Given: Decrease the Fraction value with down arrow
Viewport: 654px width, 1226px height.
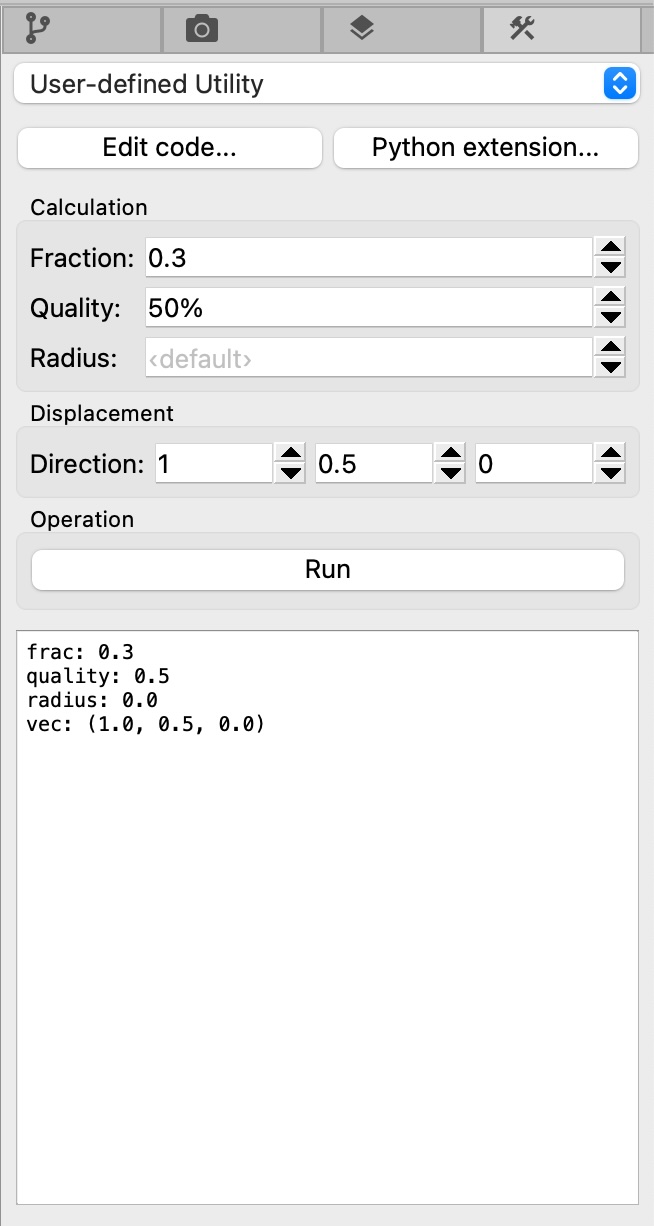Looking at the screenshot, I should [609, 268].
